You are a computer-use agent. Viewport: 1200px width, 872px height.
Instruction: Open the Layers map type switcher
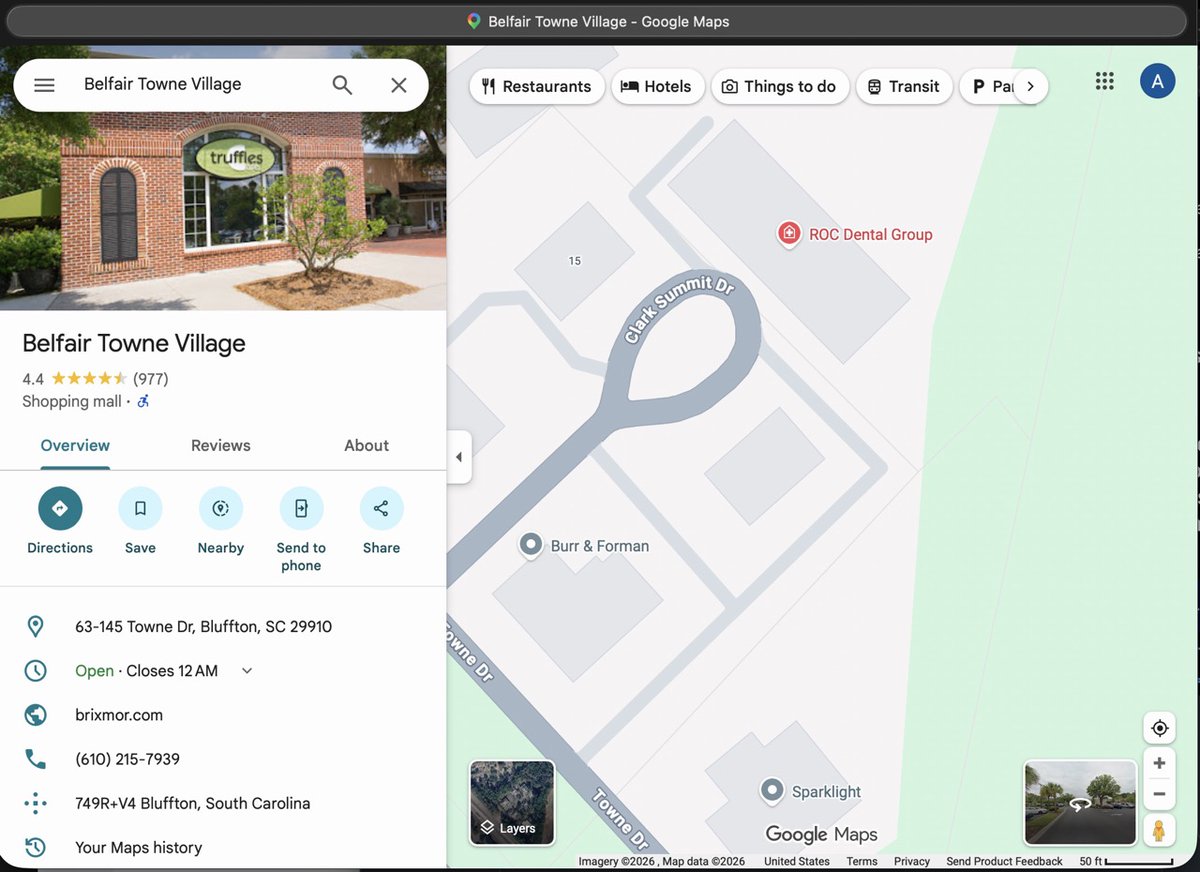512,803
